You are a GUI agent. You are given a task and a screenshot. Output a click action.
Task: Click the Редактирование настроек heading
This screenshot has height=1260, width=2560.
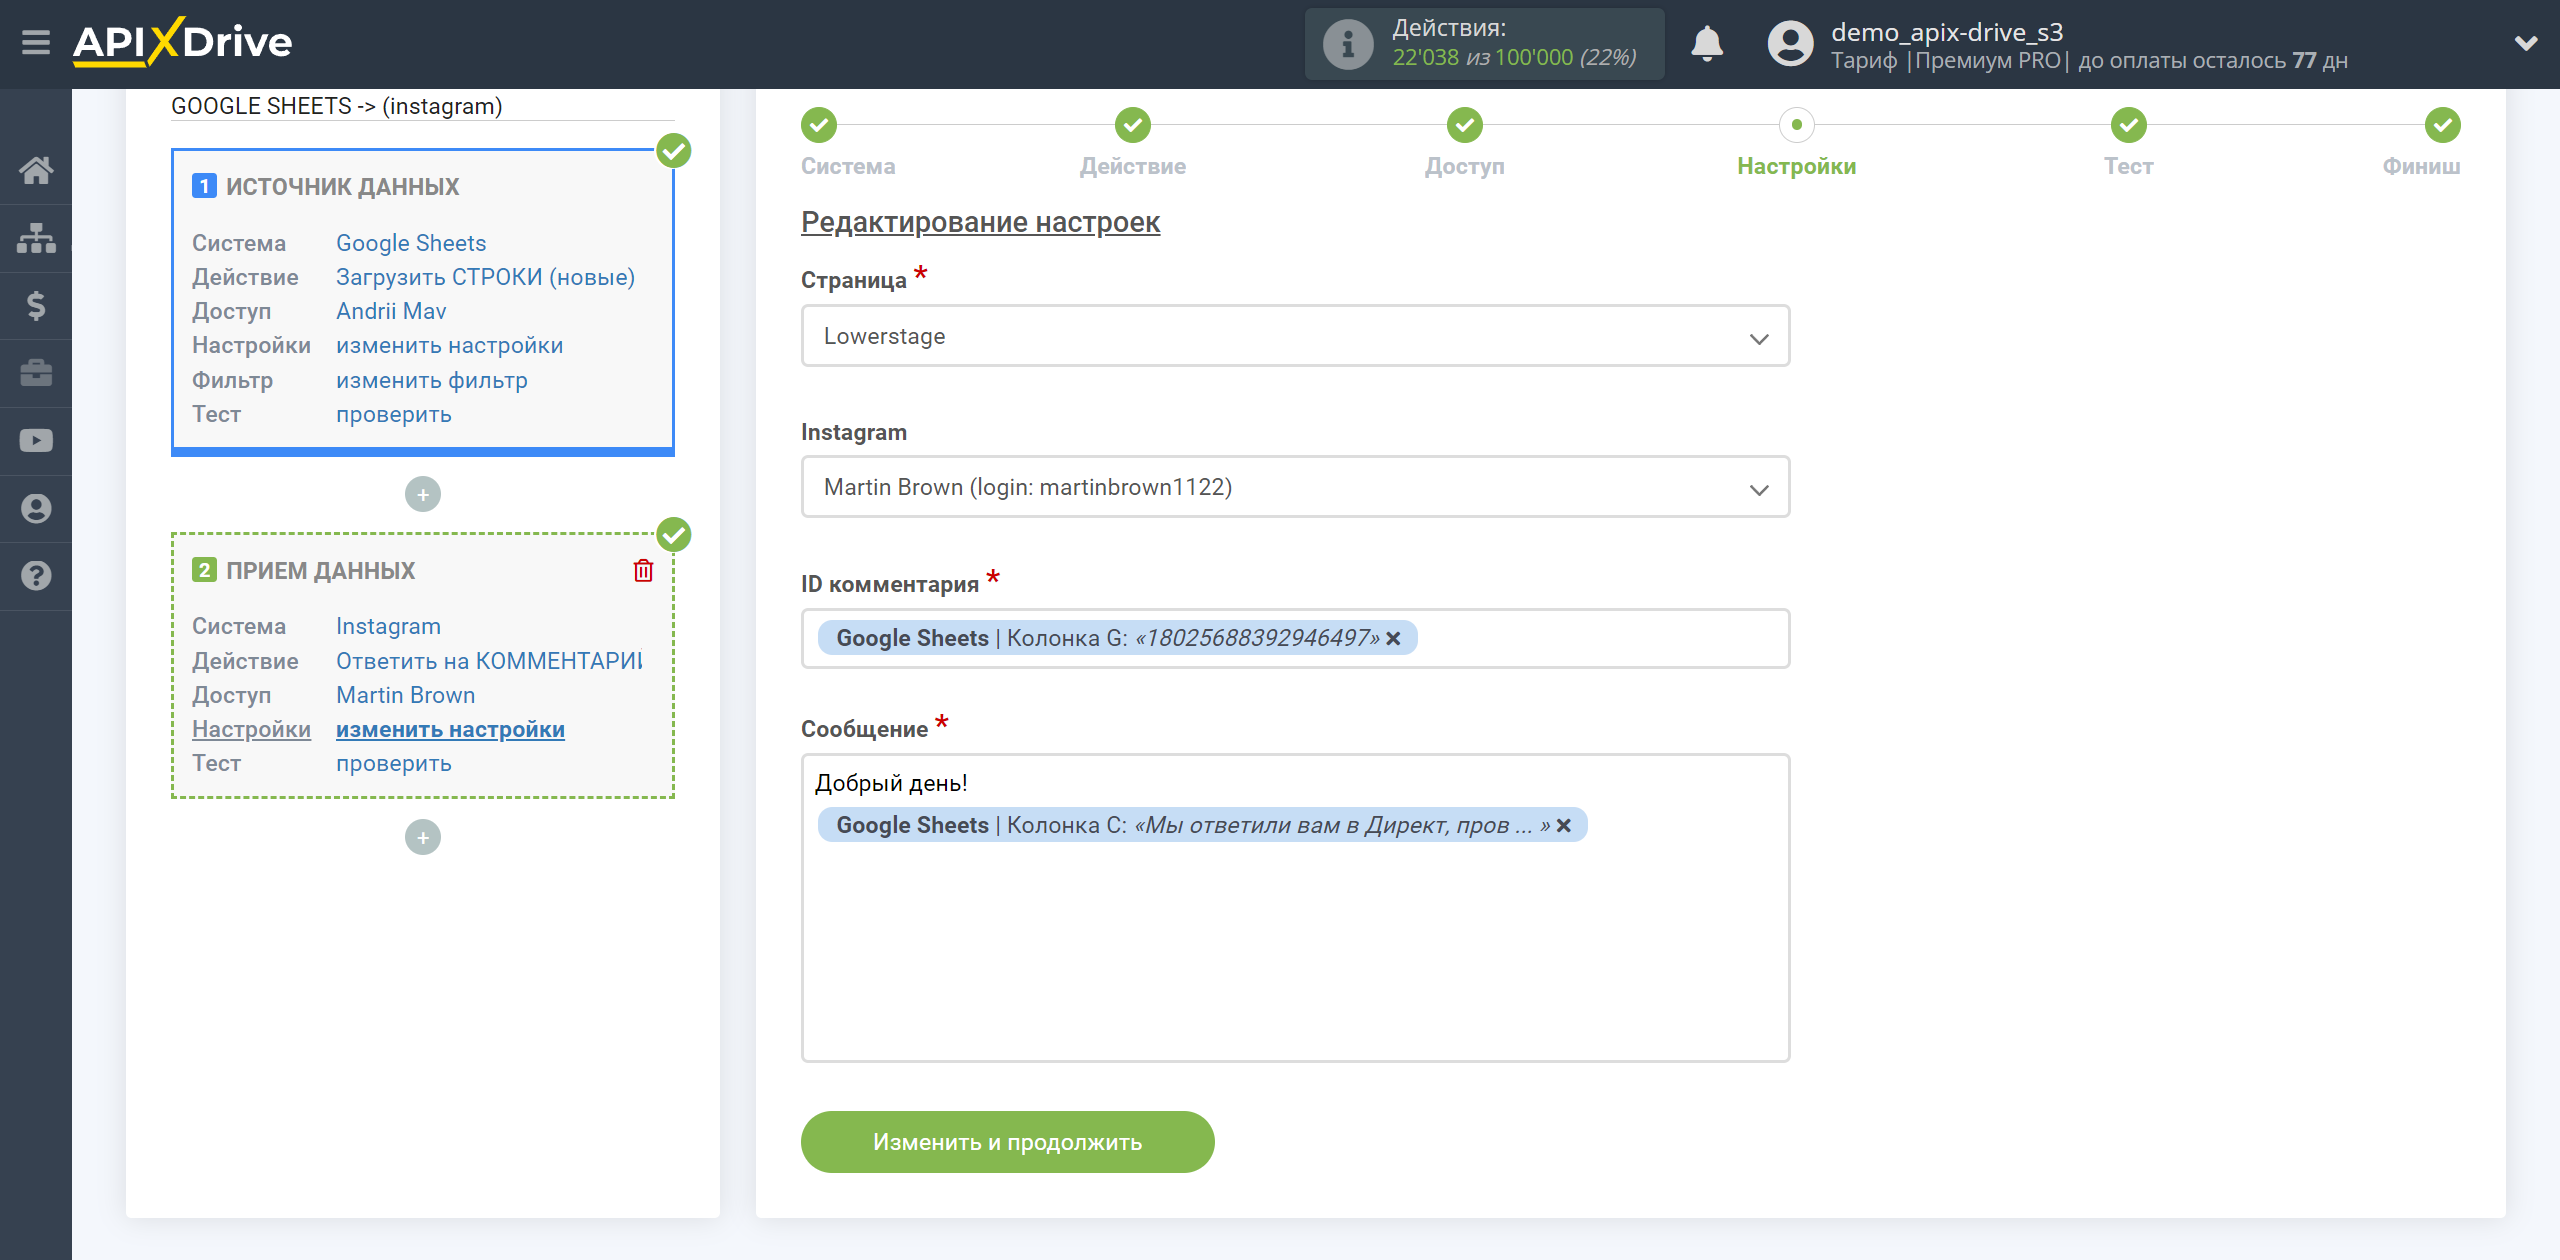[980, 222]
